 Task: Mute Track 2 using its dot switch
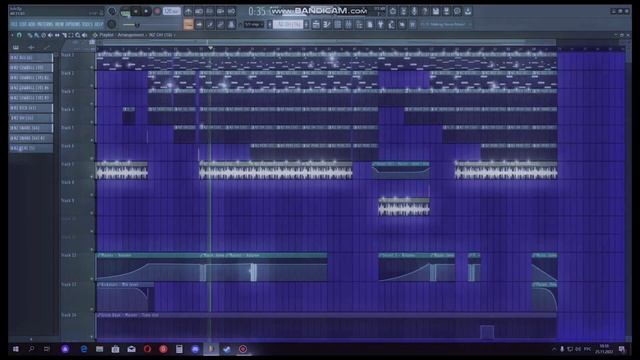(x=92, y=86)
